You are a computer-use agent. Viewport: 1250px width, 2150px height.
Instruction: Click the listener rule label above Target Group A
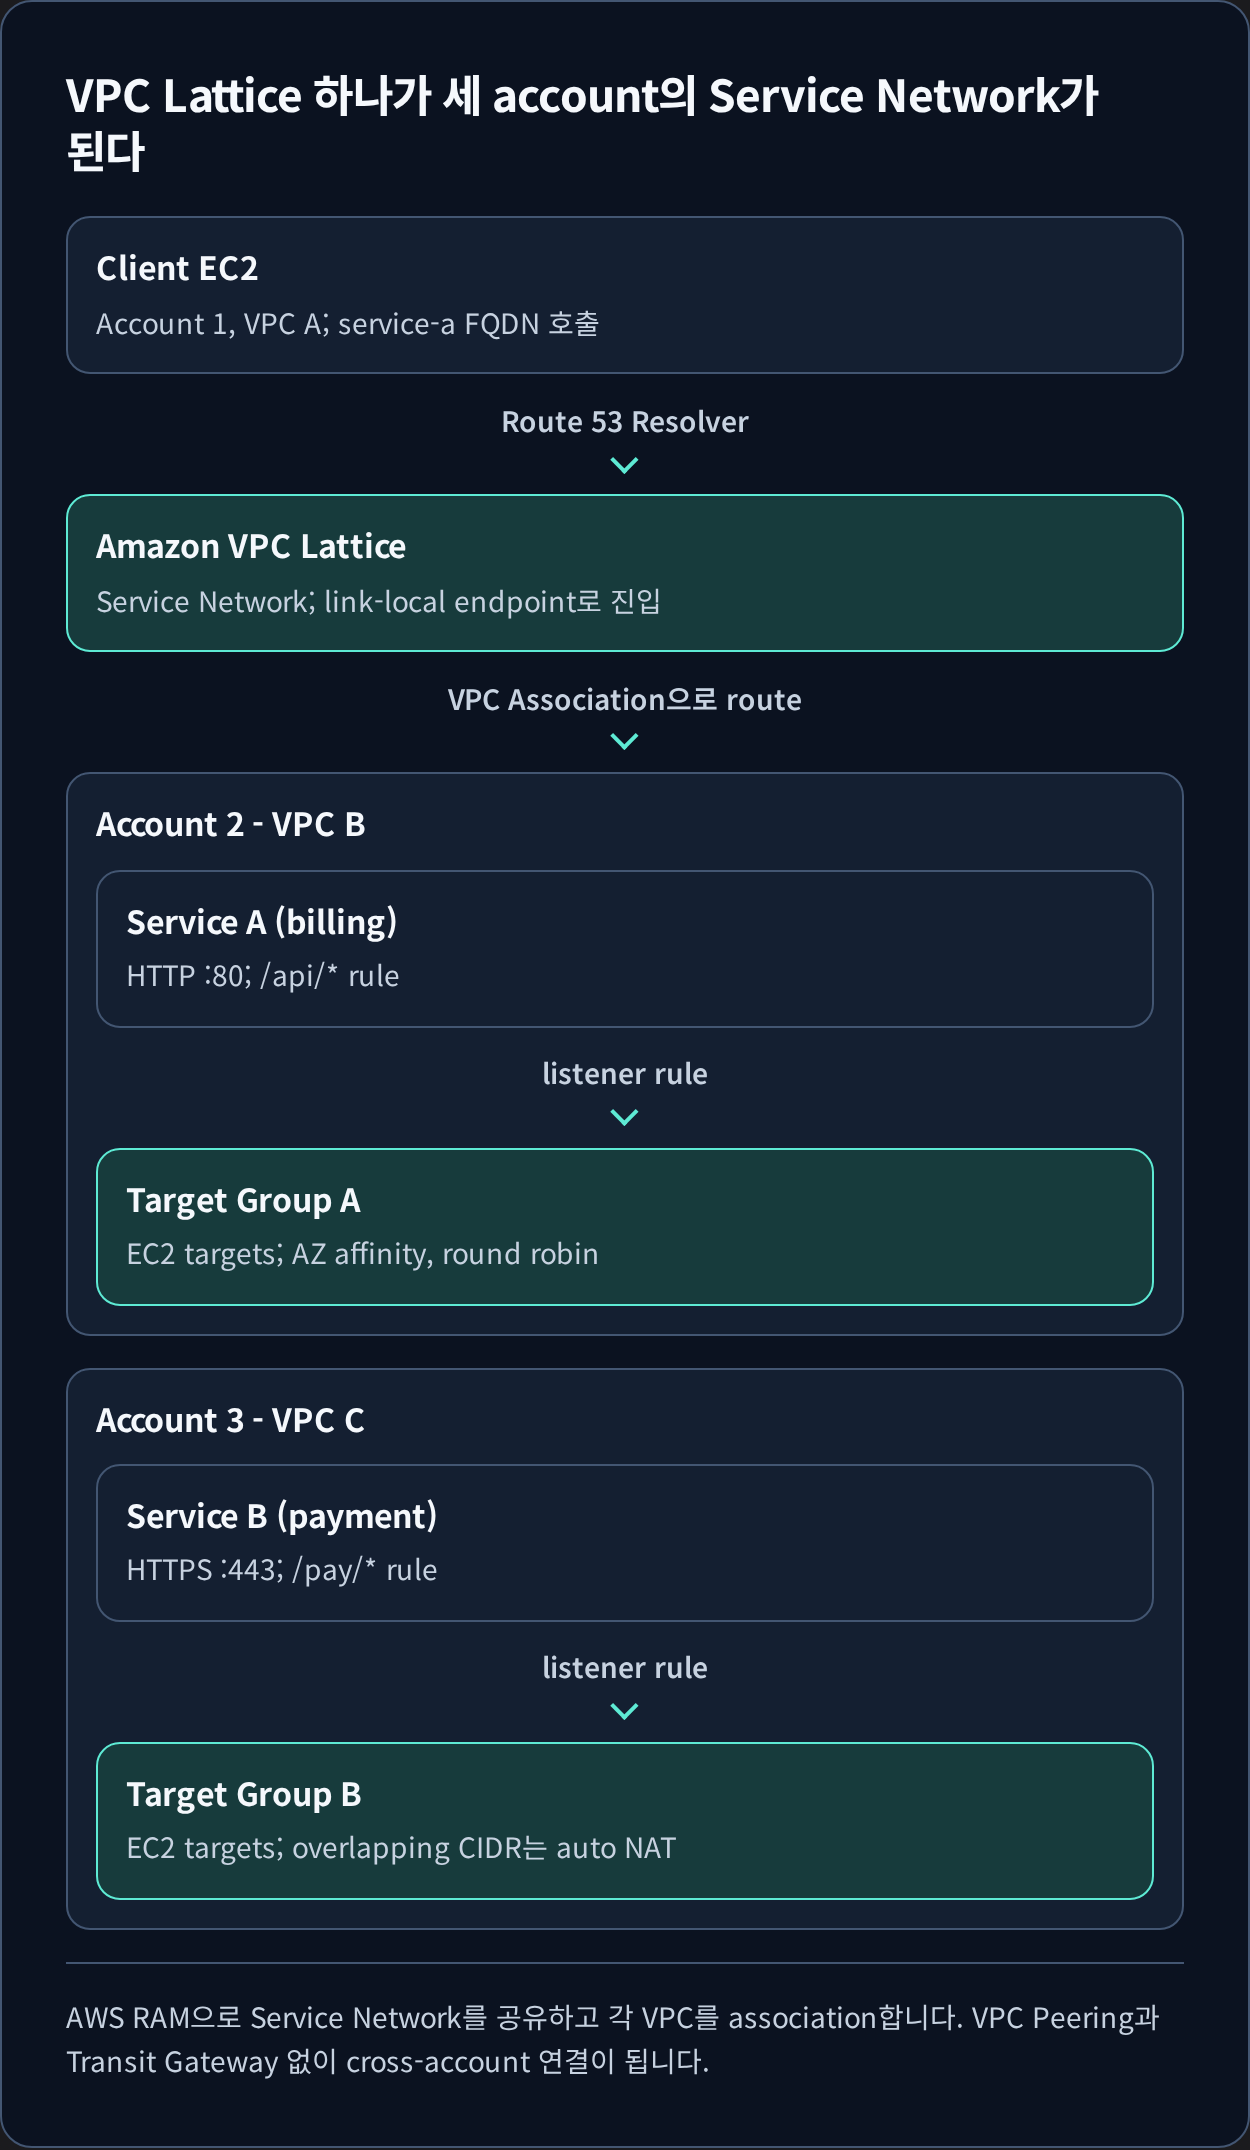click(625, 1074)
